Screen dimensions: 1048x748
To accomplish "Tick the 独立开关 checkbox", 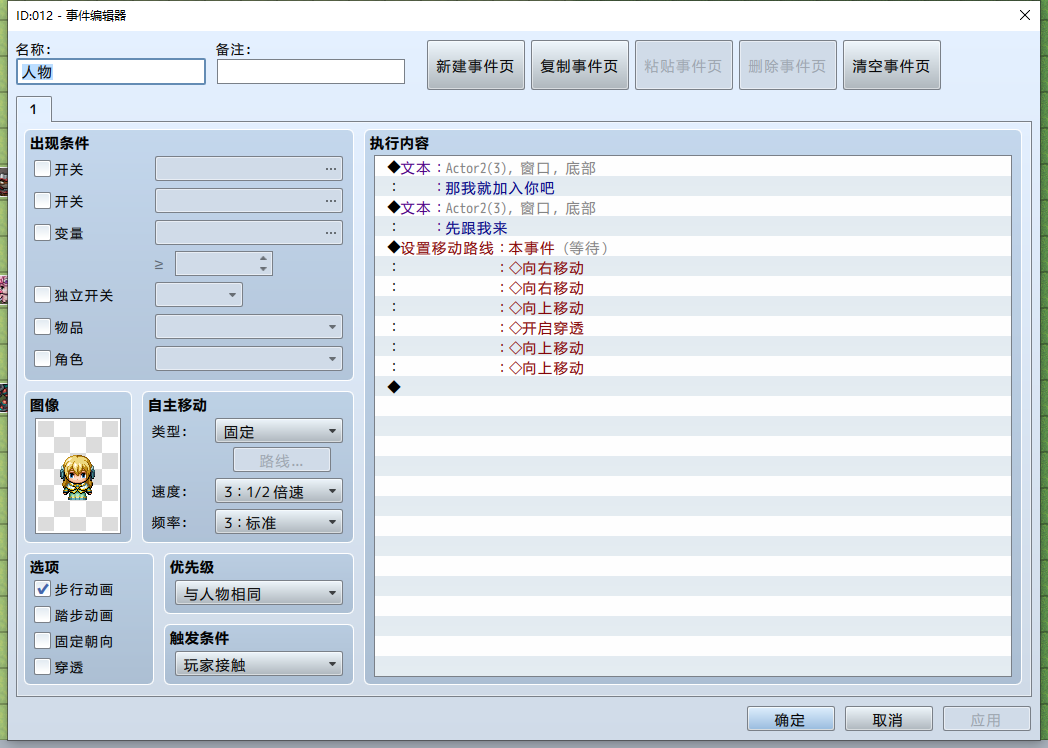I will coord(42,295).
